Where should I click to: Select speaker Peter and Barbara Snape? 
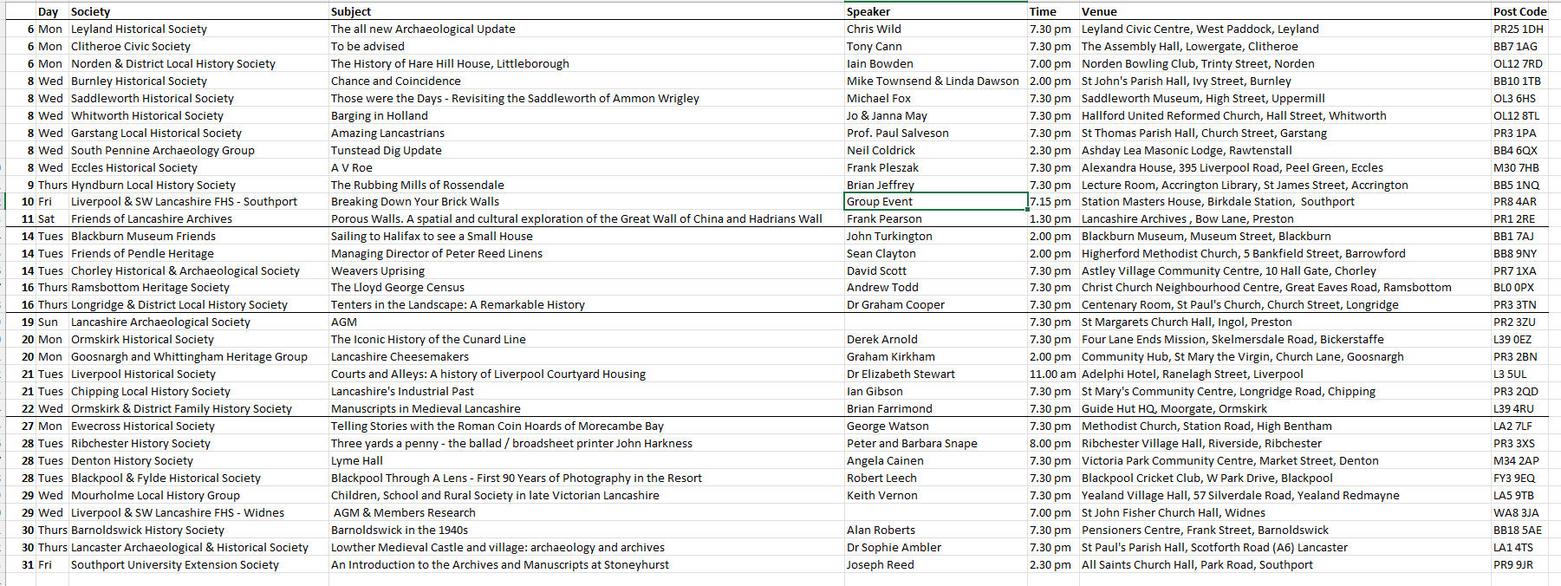(935, 443)
